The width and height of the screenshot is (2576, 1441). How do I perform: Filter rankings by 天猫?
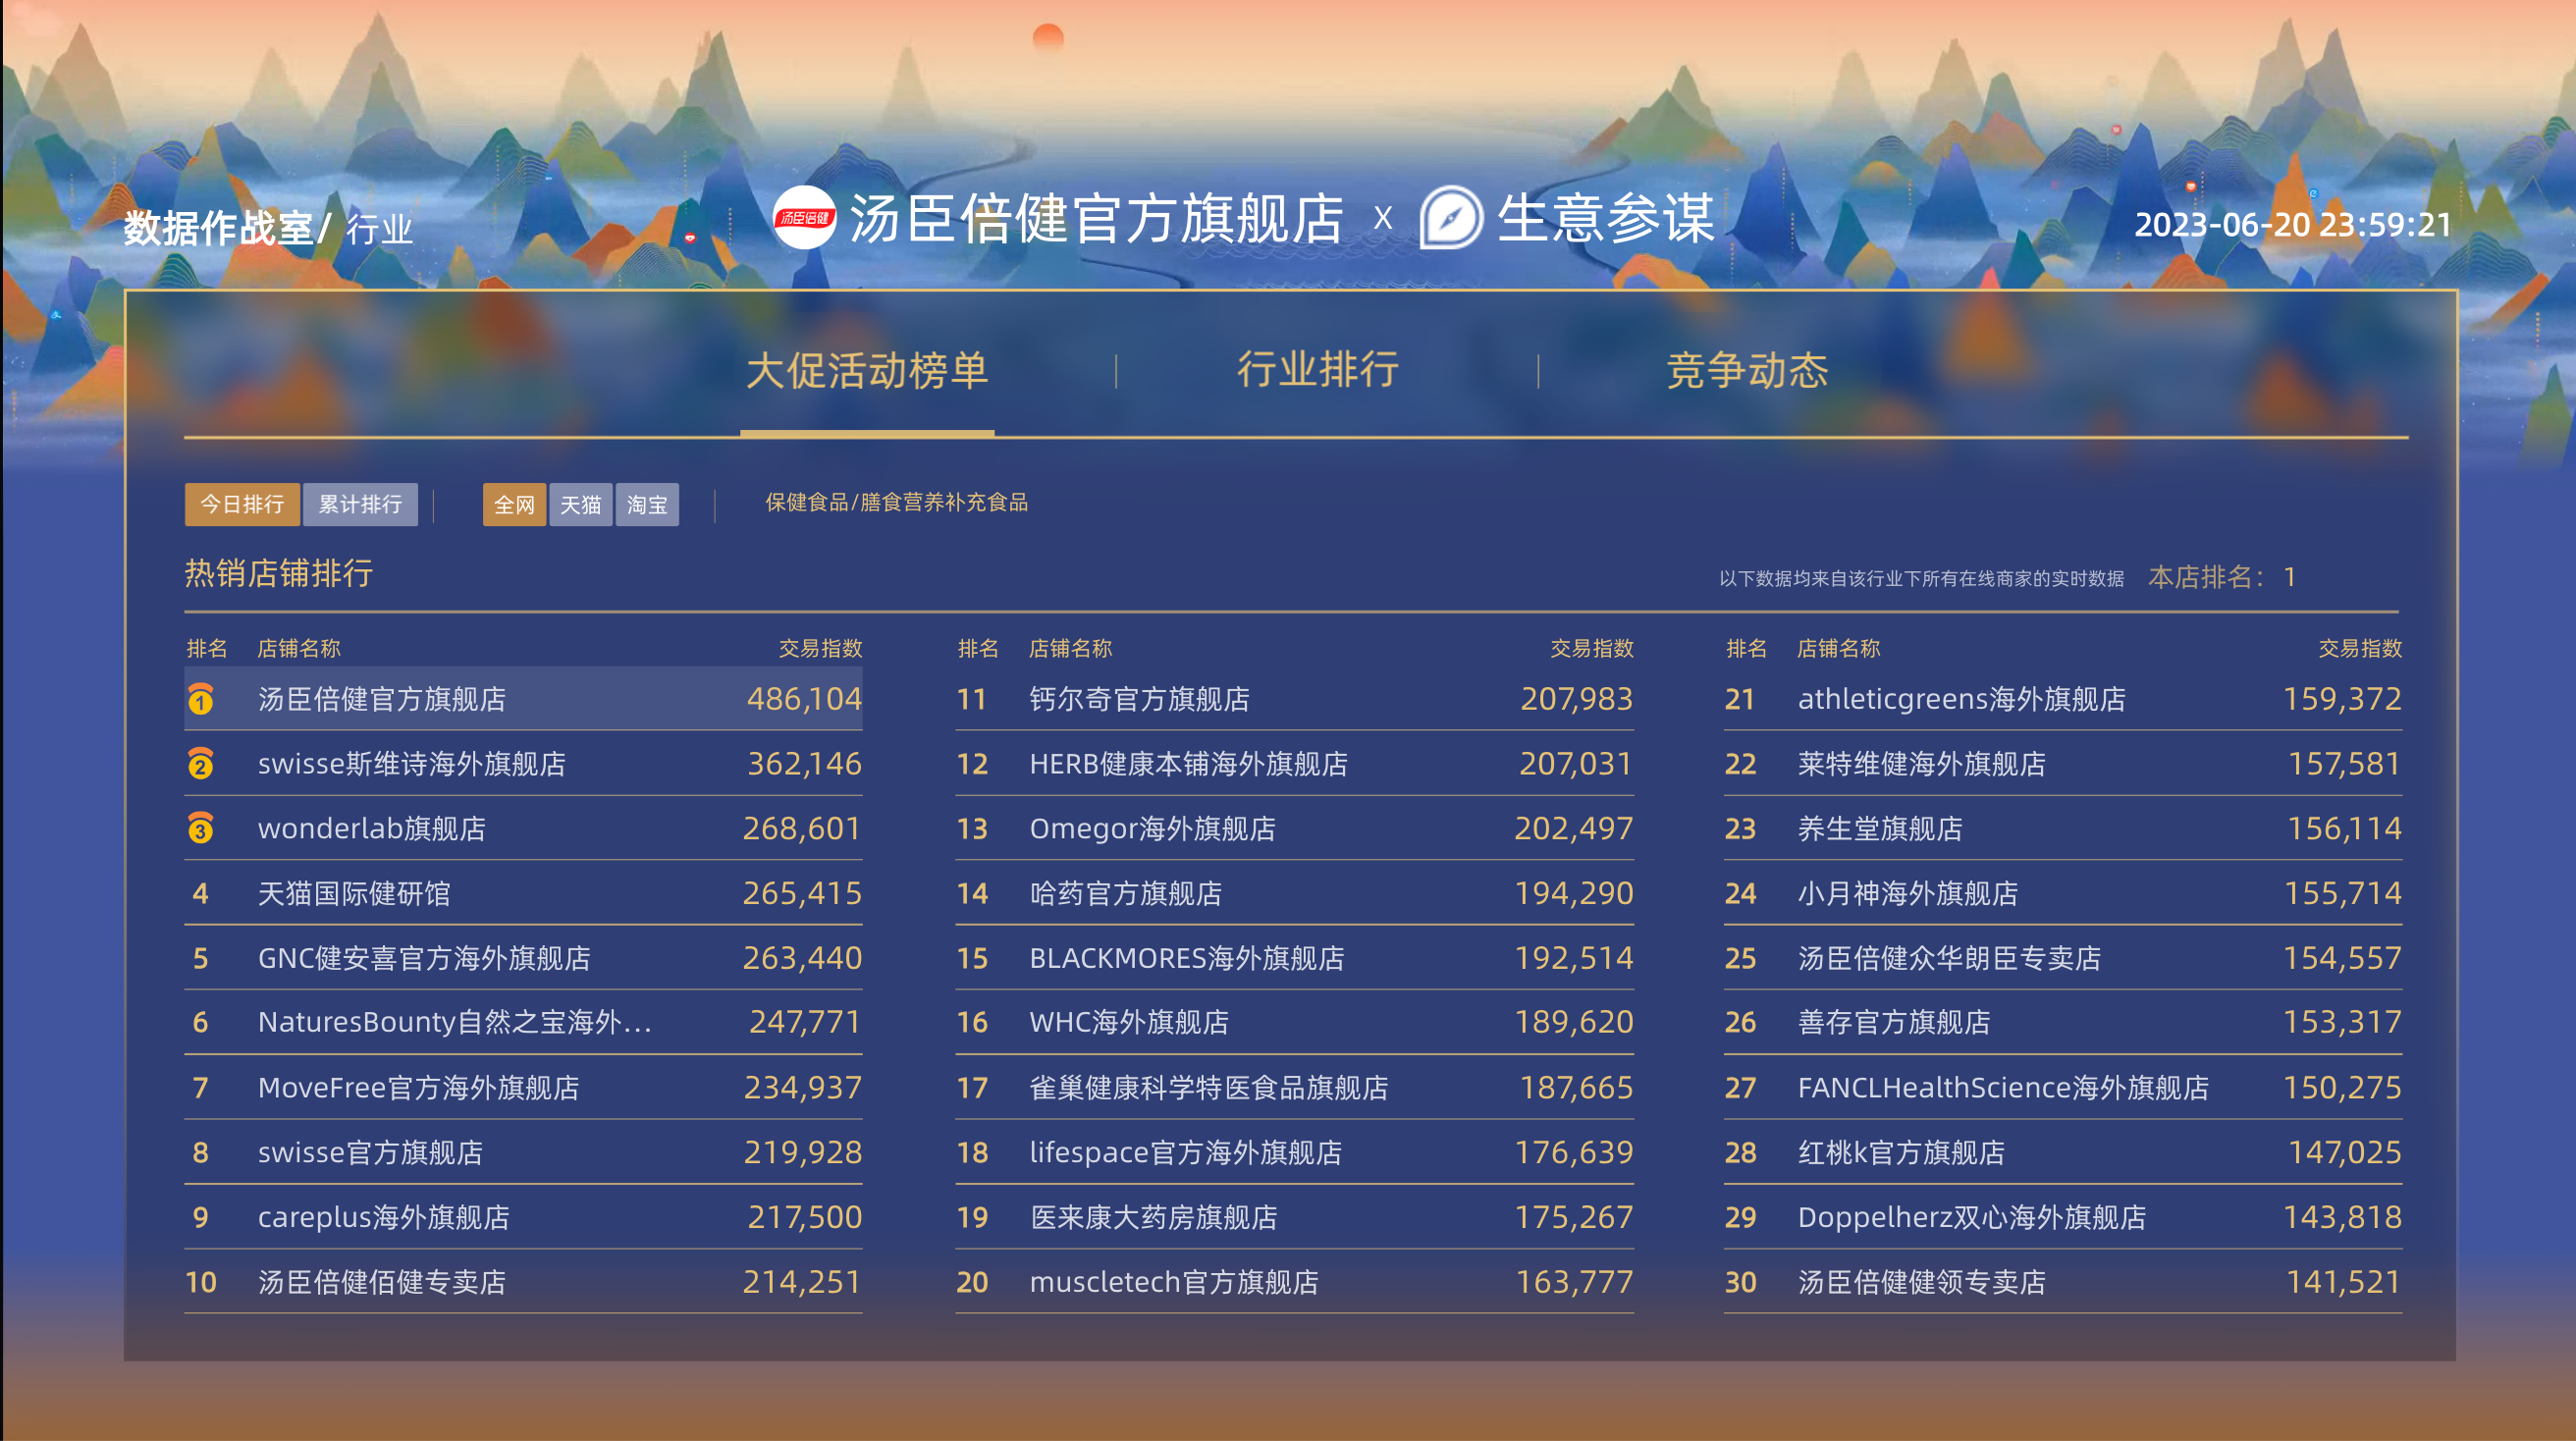pyautogui.click(x=580, y=504)
